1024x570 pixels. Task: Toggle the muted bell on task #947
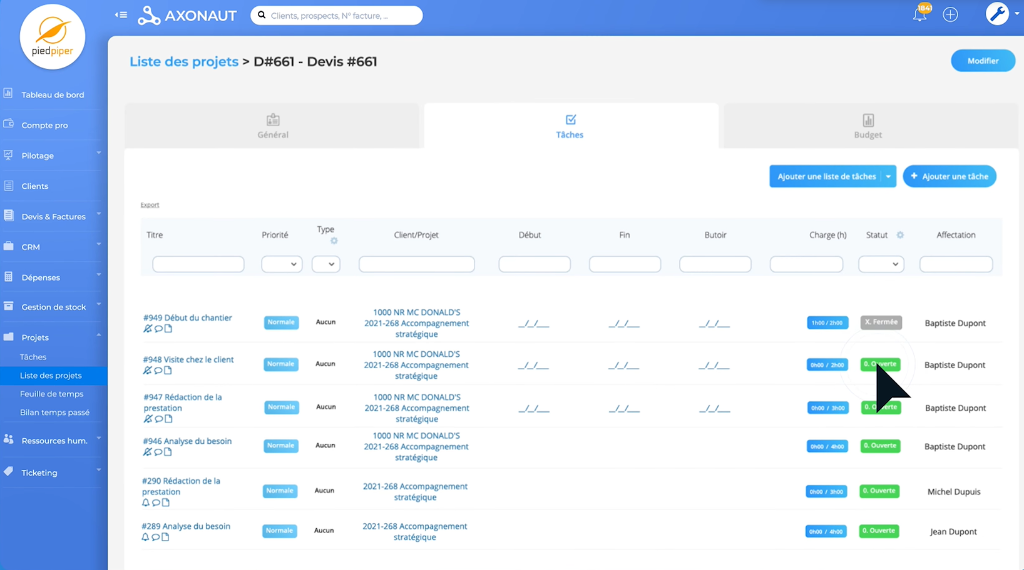(x=148, y=419)
